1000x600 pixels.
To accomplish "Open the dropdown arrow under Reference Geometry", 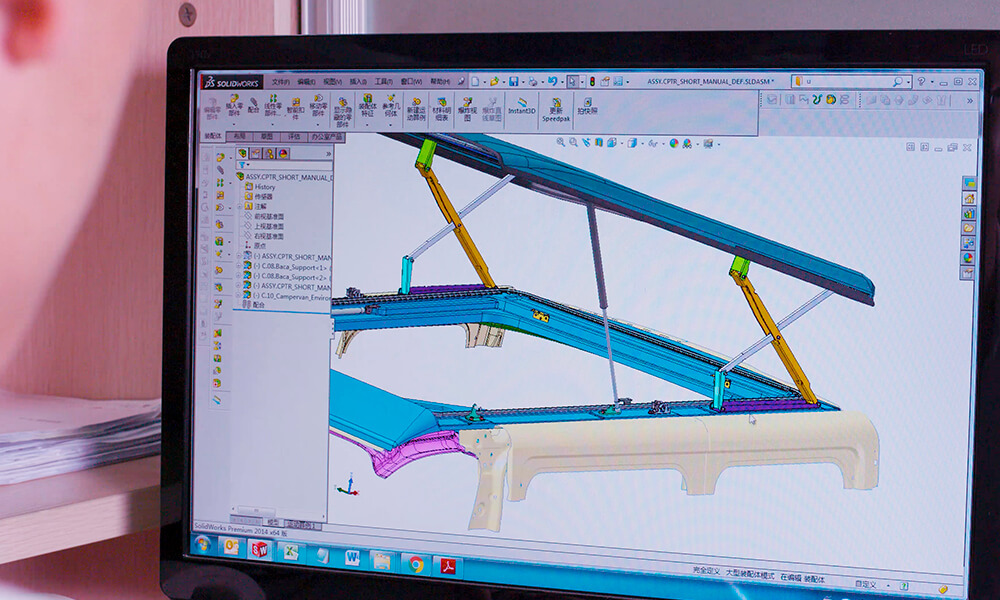I will click(390, 124).
